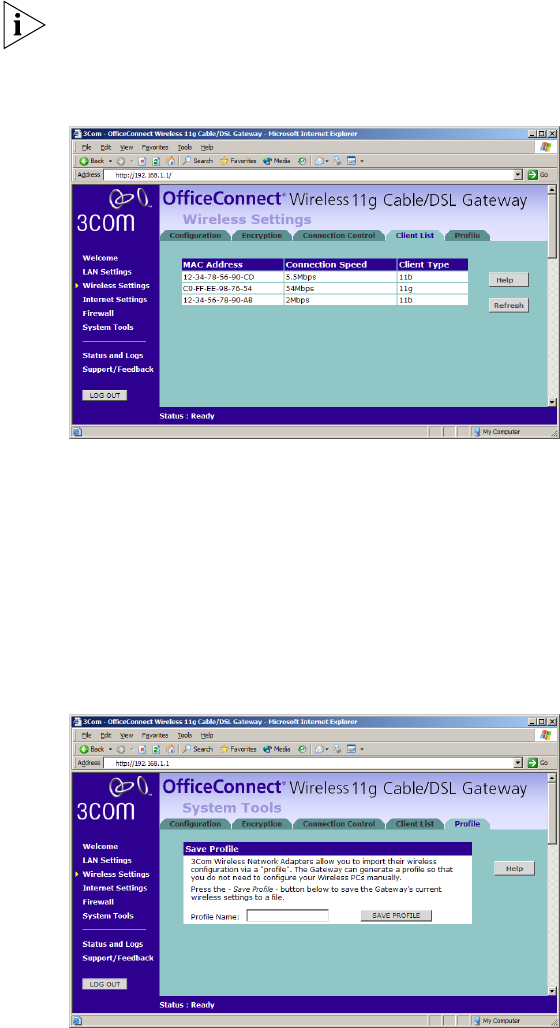Click History icon in the upper browser toolbar
This screenshot has width=560, height=1028.
pyautogui.click(x=302, y=161)
